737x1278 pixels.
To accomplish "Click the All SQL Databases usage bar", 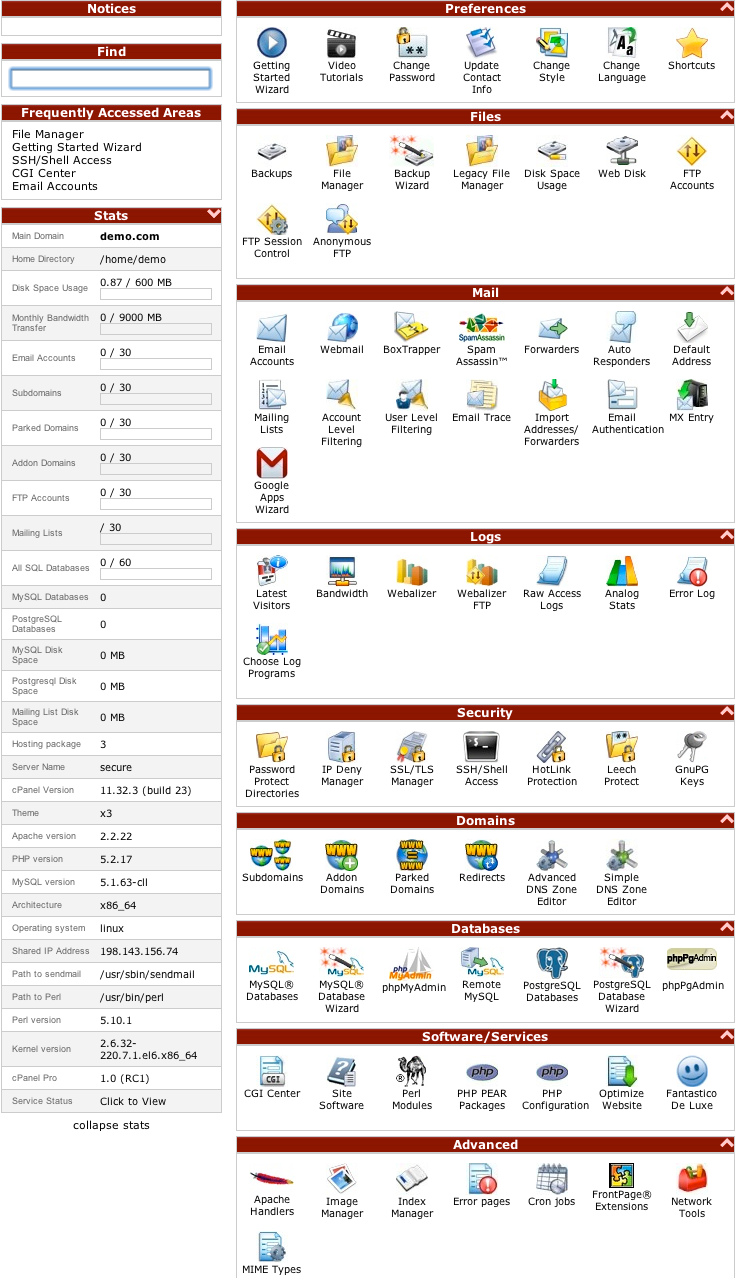I will tap(156, 575).
